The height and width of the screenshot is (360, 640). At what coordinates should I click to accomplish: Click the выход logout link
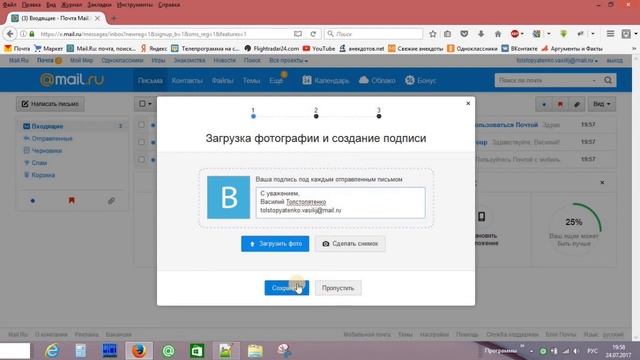tap(615, 60)
